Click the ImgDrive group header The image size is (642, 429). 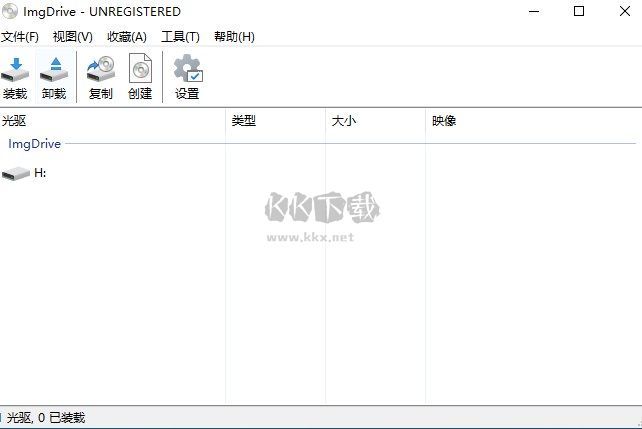point(34,144)
